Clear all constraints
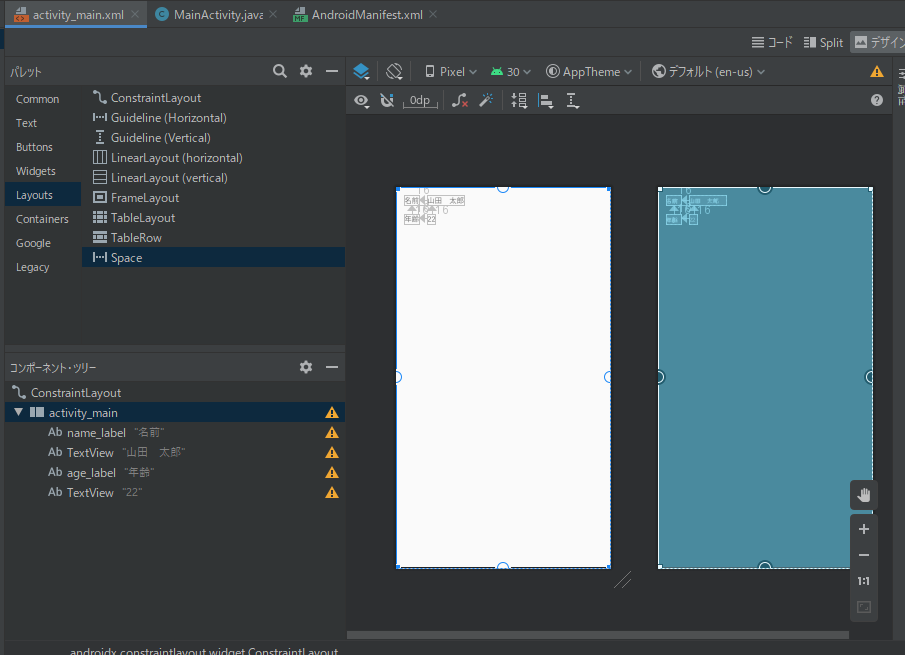Screen dimensions: 905x655 pos(460,101)
